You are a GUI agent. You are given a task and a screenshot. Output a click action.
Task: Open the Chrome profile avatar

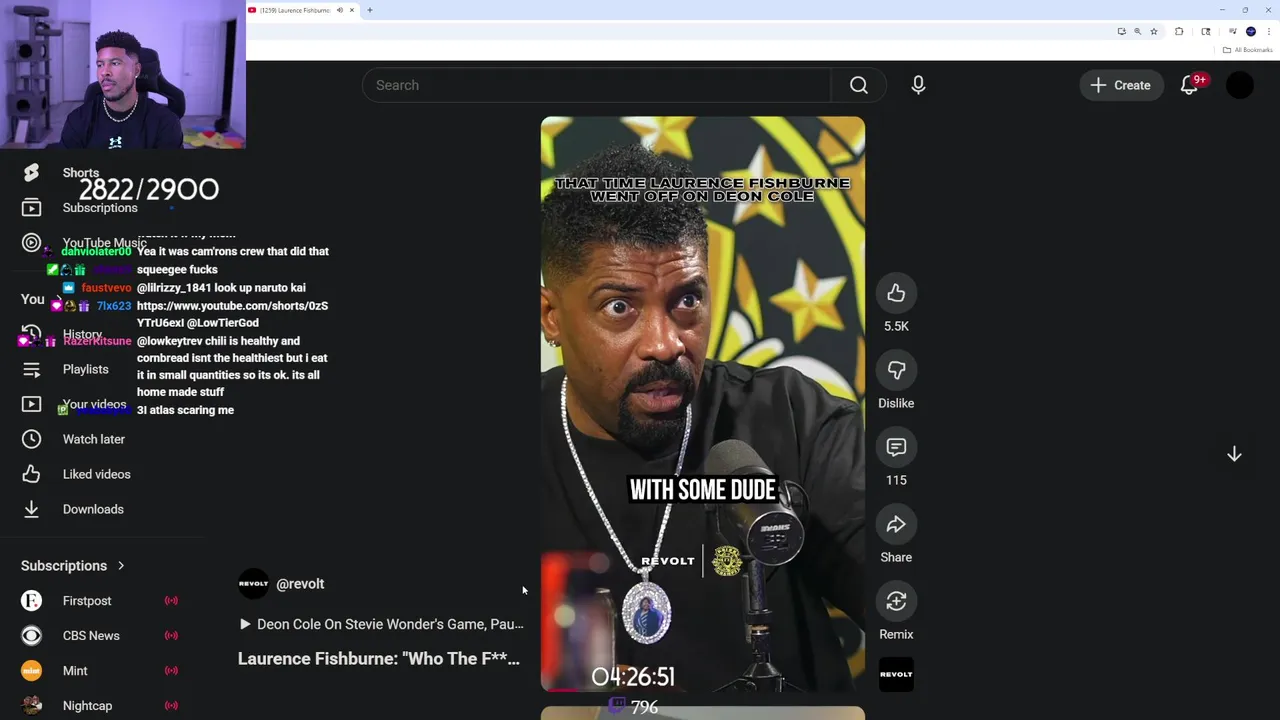coord(1251,31)
